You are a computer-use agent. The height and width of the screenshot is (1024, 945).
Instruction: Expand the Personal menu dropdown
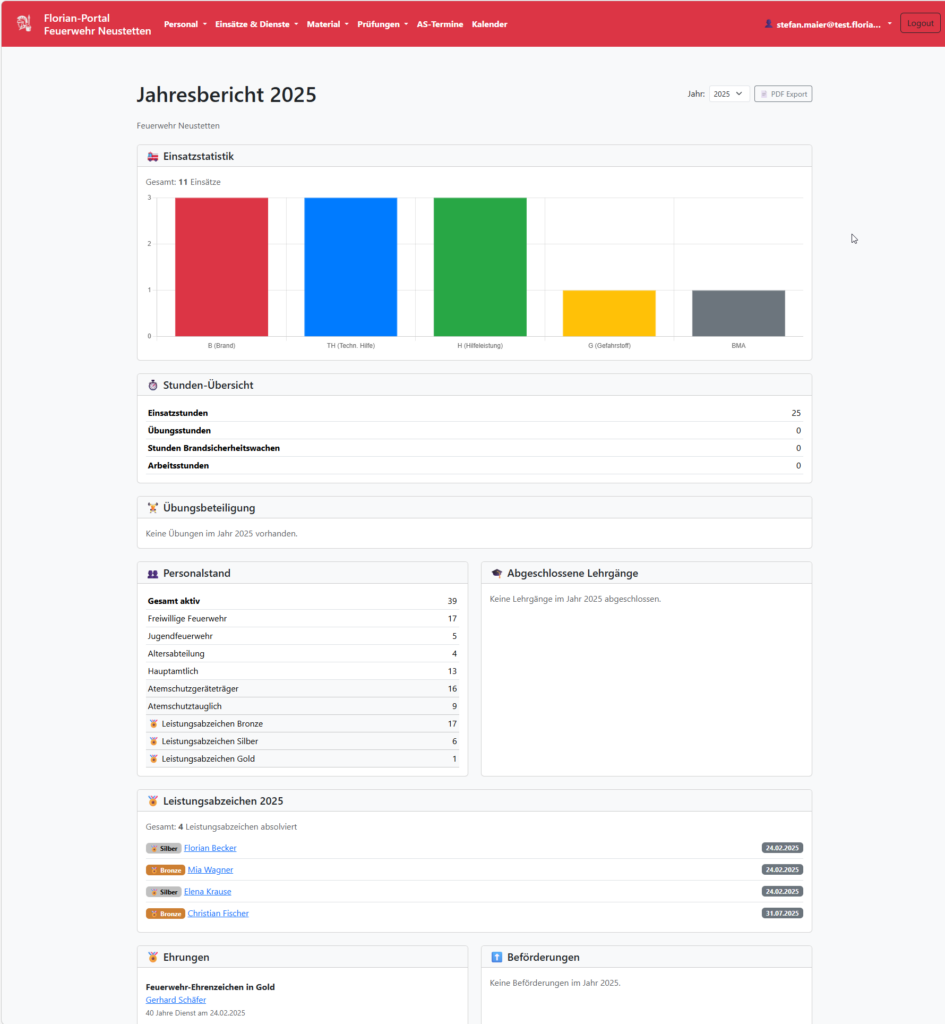tap(185, 24)
